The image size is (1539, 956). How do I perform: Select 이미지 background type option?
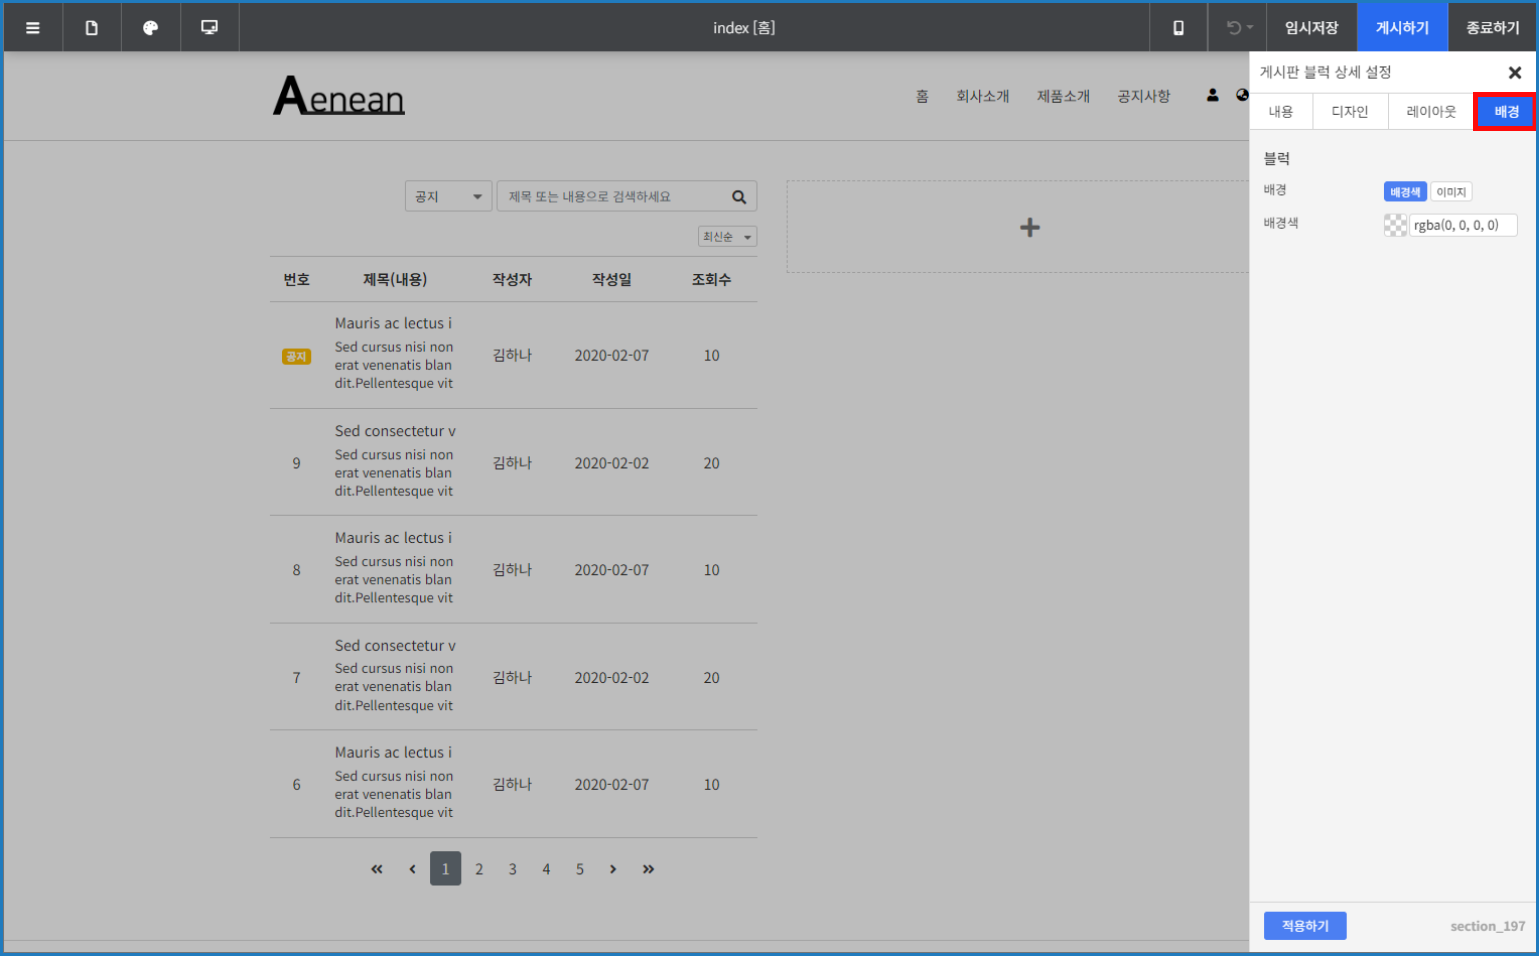coord(1450,192)
